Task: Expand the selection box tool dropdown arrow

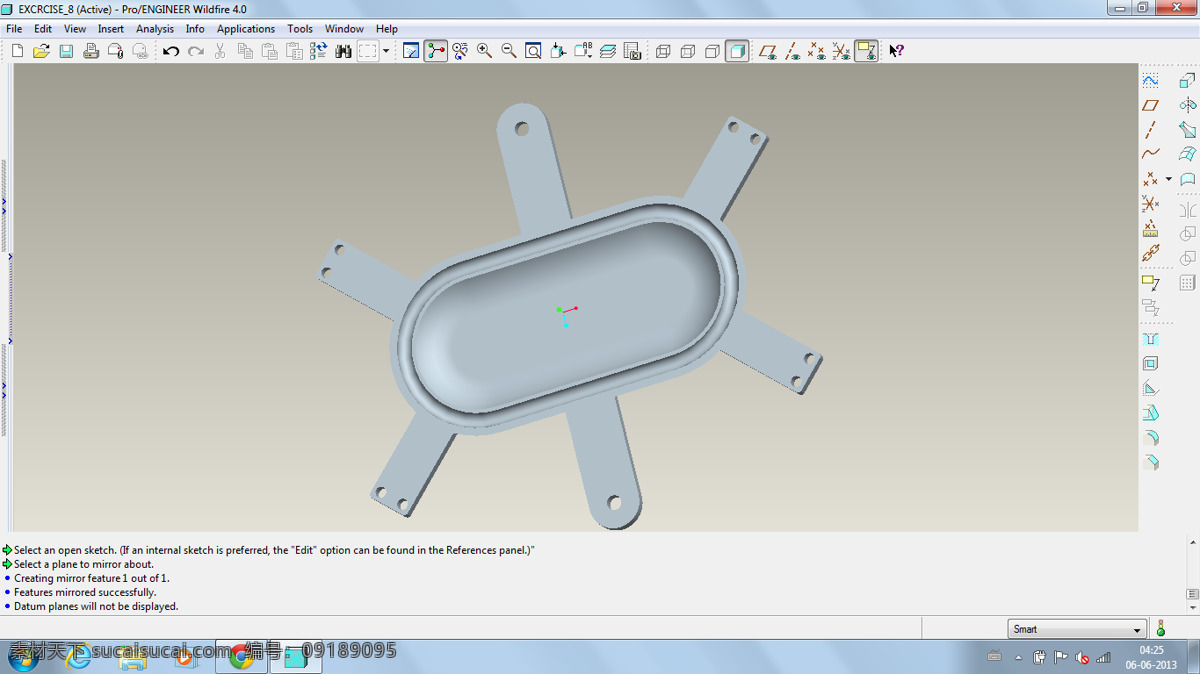Action: click(386, 51)
